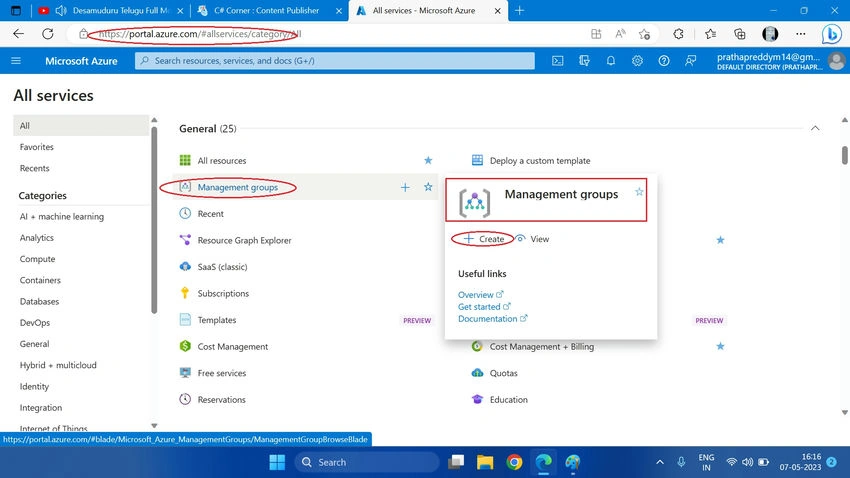This screenshot has width=850, height=478.
Task: Click Create in Management groups popup
Action: [x=484, y=238]
